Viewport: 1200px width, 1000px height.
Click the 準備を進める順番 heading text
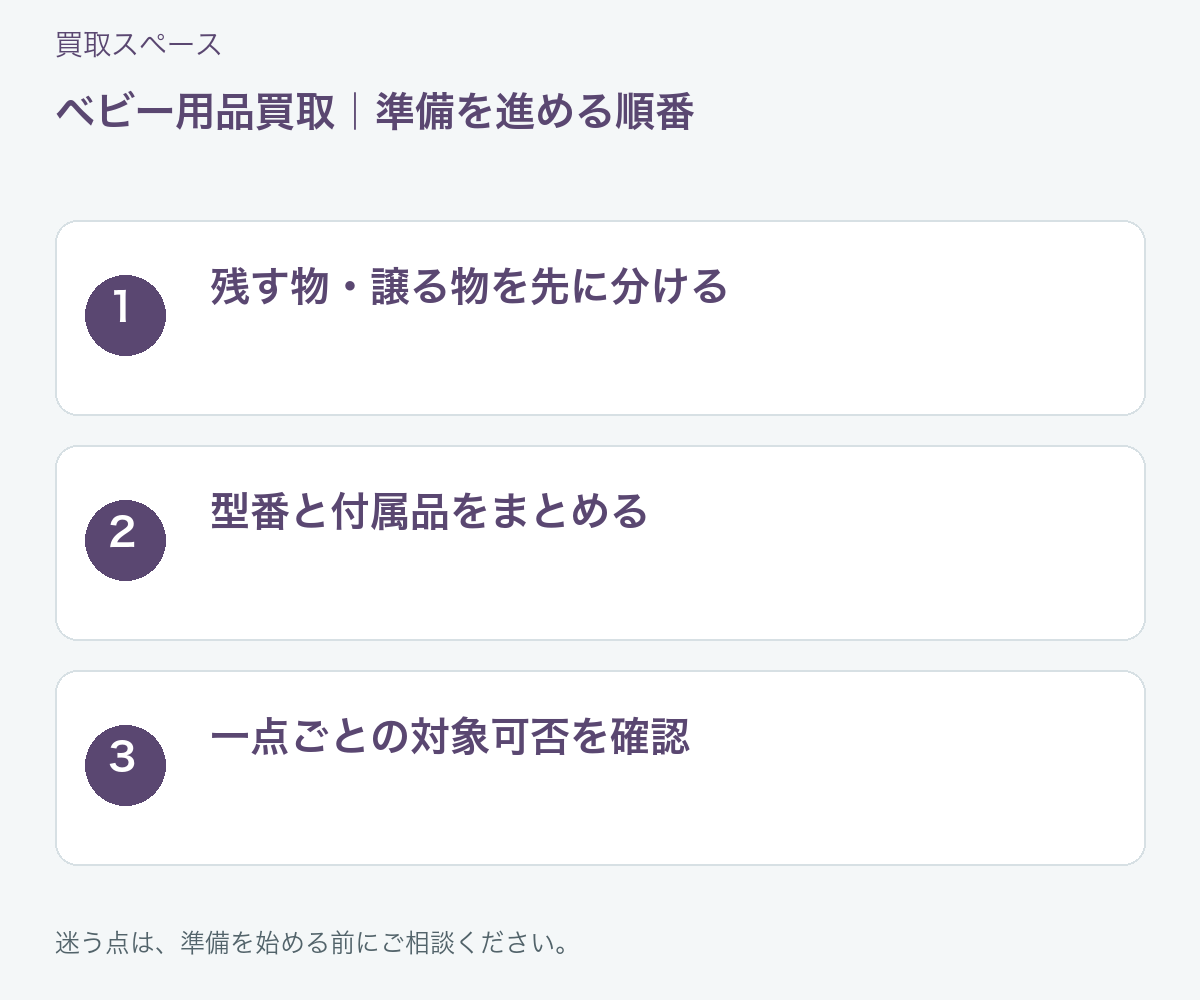(x=534, y=113)
